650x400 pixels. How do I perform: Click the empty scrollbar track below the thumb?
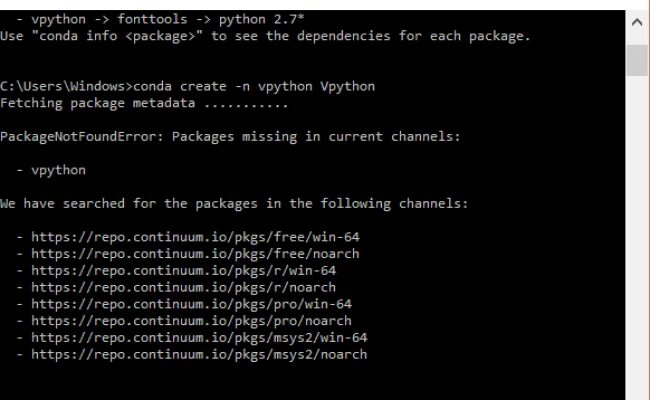[x=637, y=236]
